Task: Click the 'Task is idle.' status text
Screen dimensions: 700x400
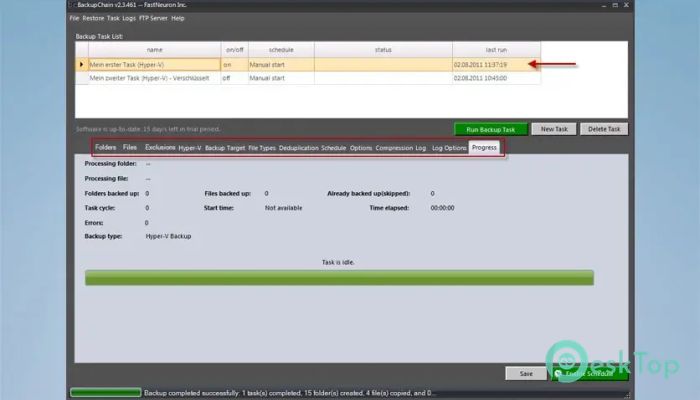Action: (338, 262)
